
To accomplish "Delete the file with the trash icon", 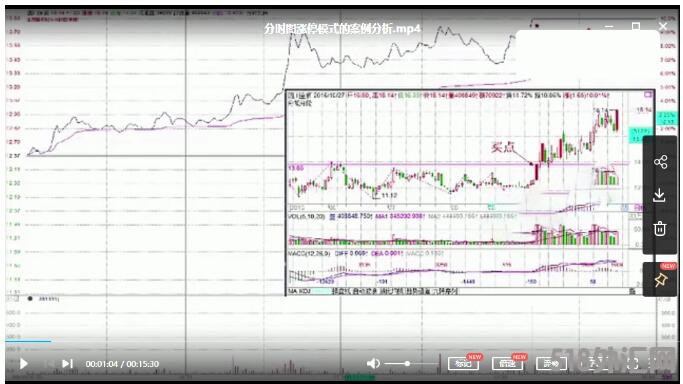I will point(660,229).
